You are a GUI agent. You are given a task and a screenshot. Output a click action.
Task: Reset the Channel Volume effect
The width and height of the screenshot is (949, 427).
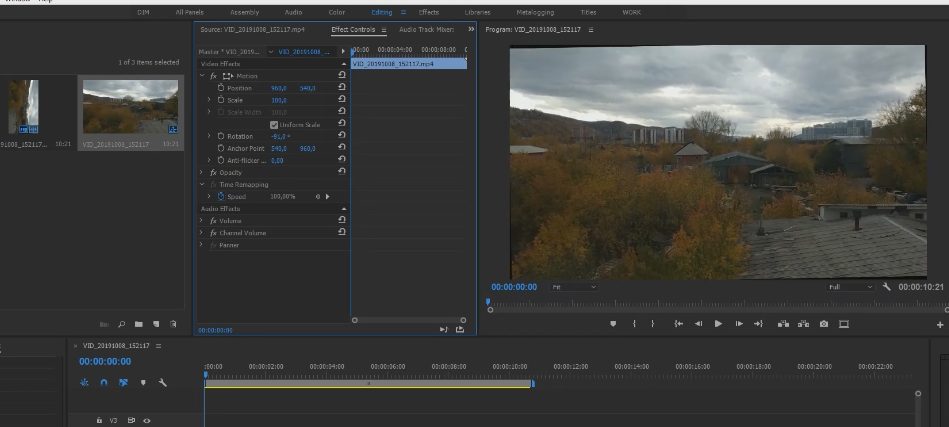342,232
